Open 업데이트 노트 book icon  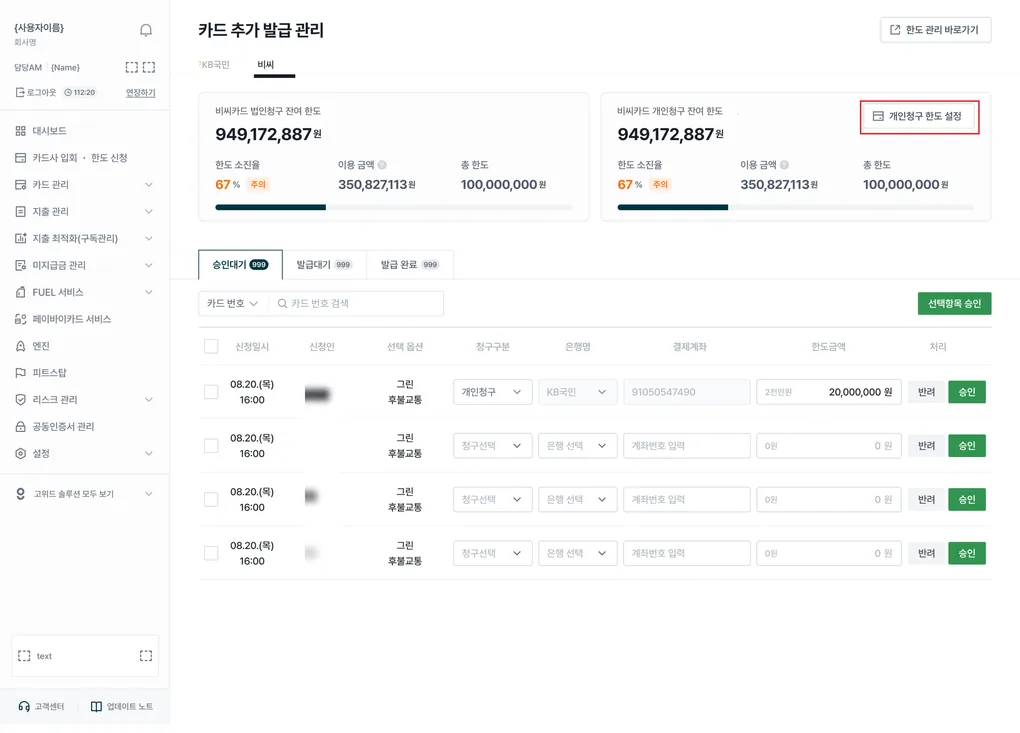pyautogui.click(x=96, y=706)
